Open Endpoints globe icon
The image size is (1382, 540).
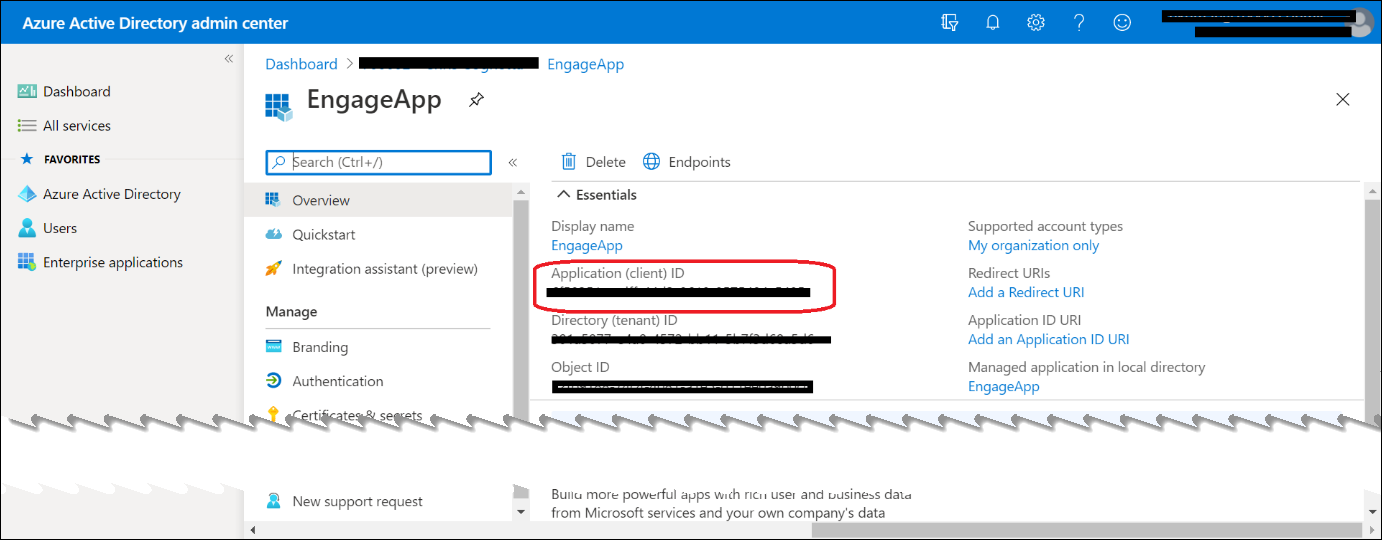point(652,162)
